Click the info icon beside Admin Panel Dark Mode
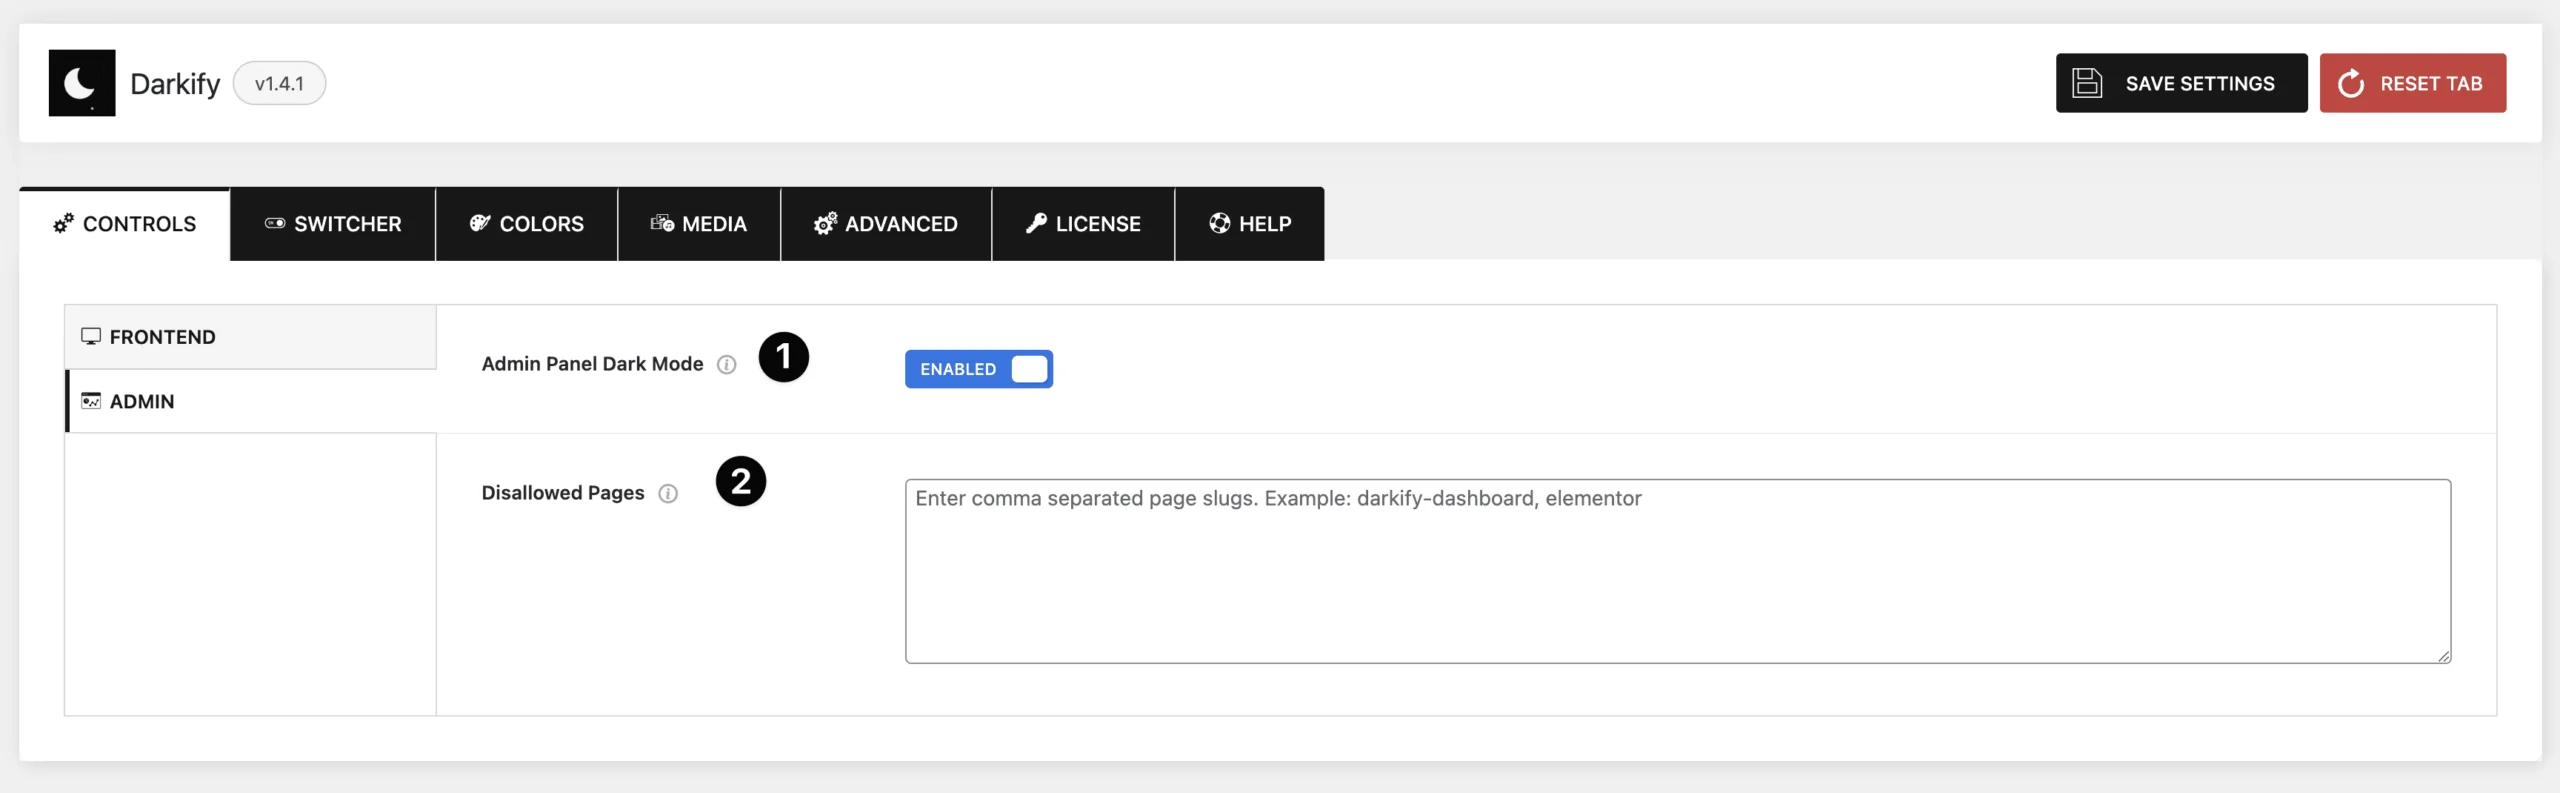This screenshot has height=793, width=2560. point(727,365)
